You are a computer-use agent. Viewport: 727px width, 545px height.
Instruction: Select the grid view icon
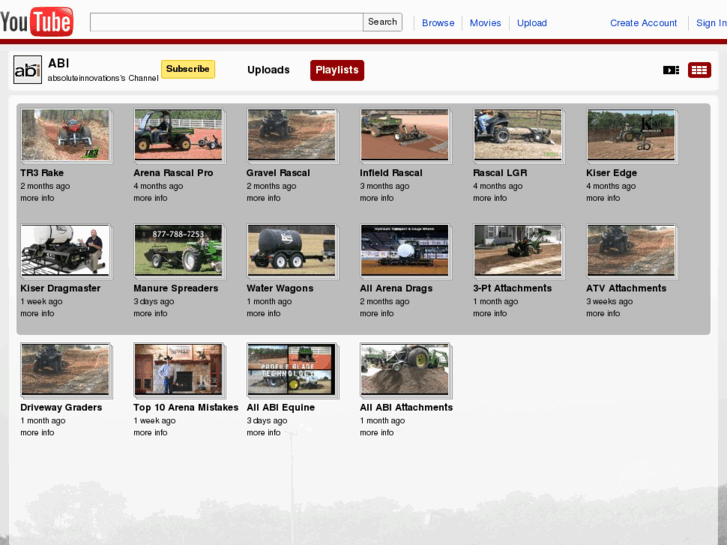pyautogui.click(x=699, y=70)
